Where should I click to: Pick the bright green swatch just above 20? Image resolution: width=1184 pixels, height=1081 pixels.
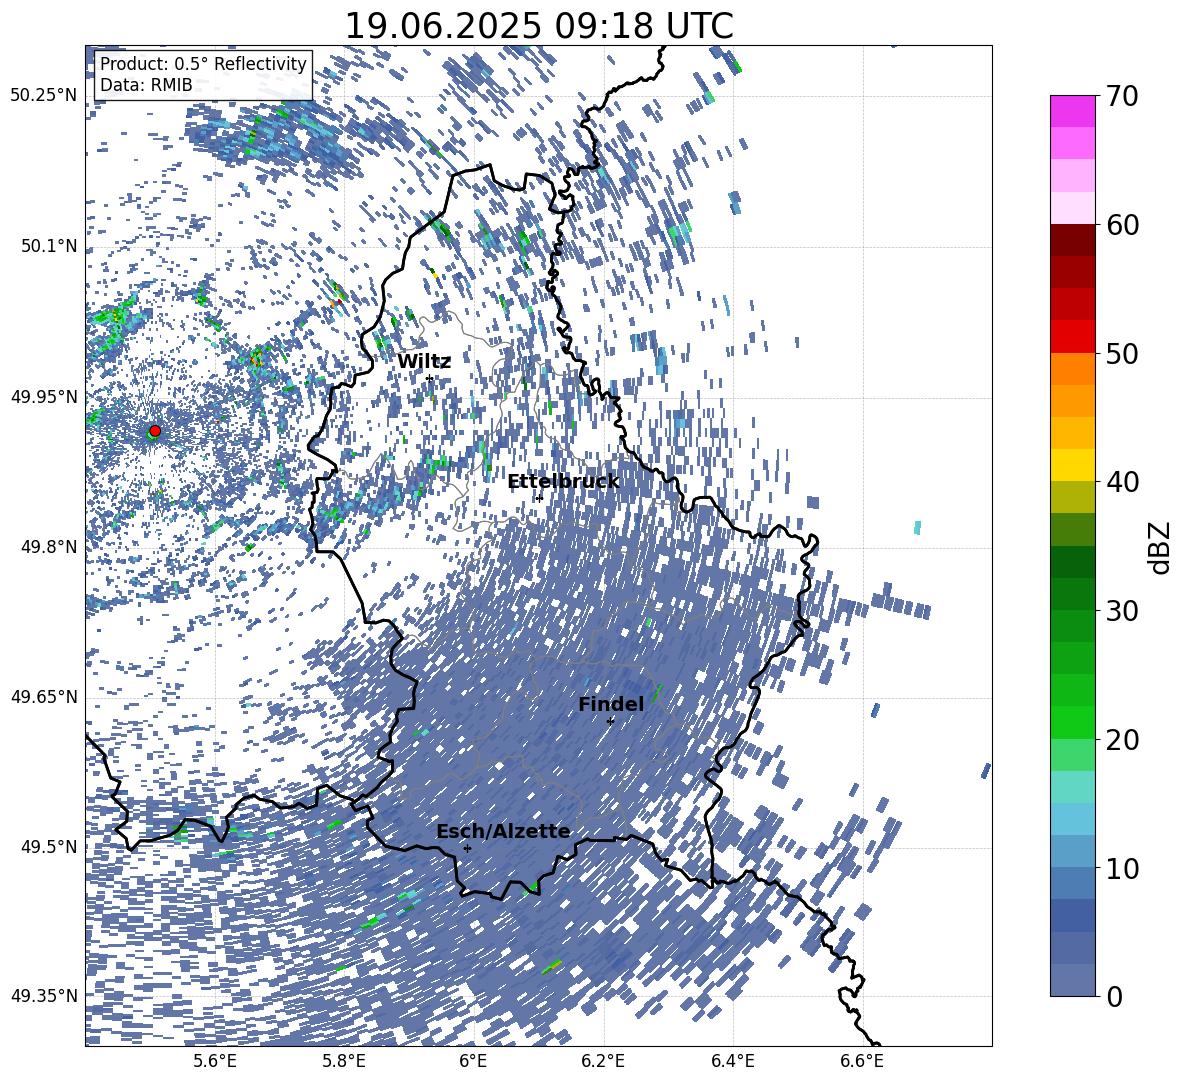pyautogui.click(x=1073, y=722)
